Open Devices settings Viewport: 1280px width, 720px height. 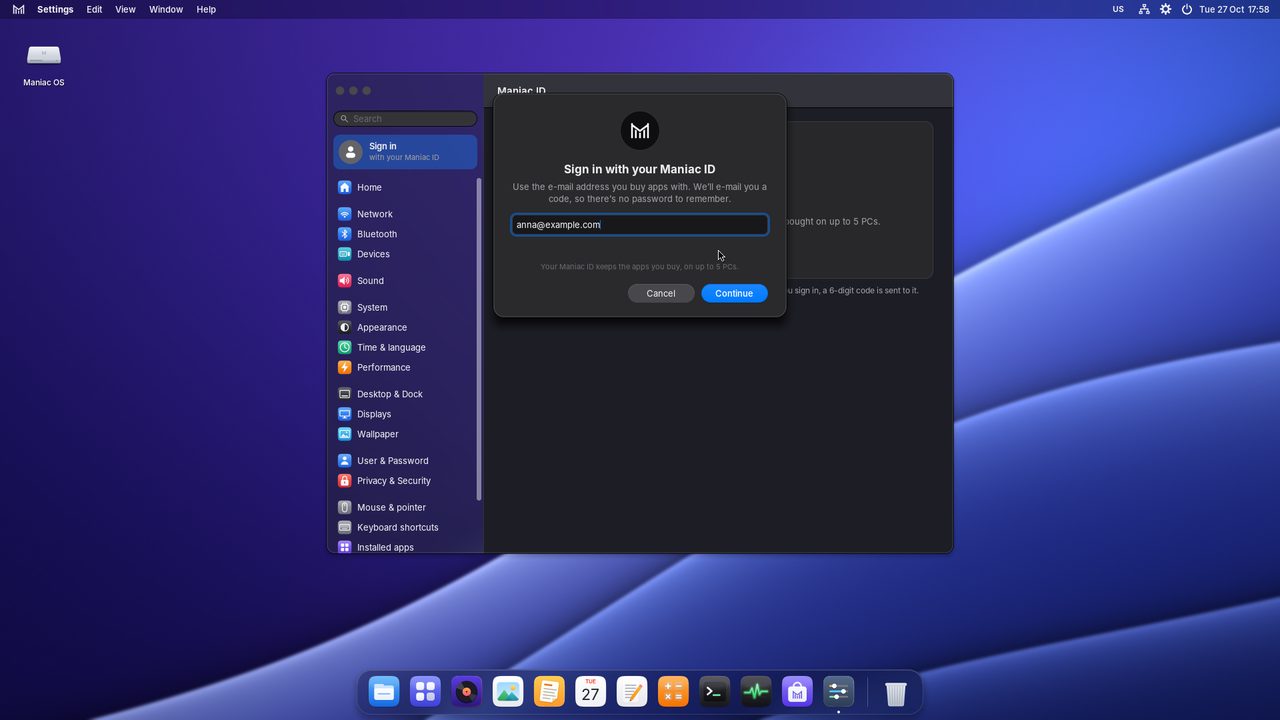coord(405,254)
